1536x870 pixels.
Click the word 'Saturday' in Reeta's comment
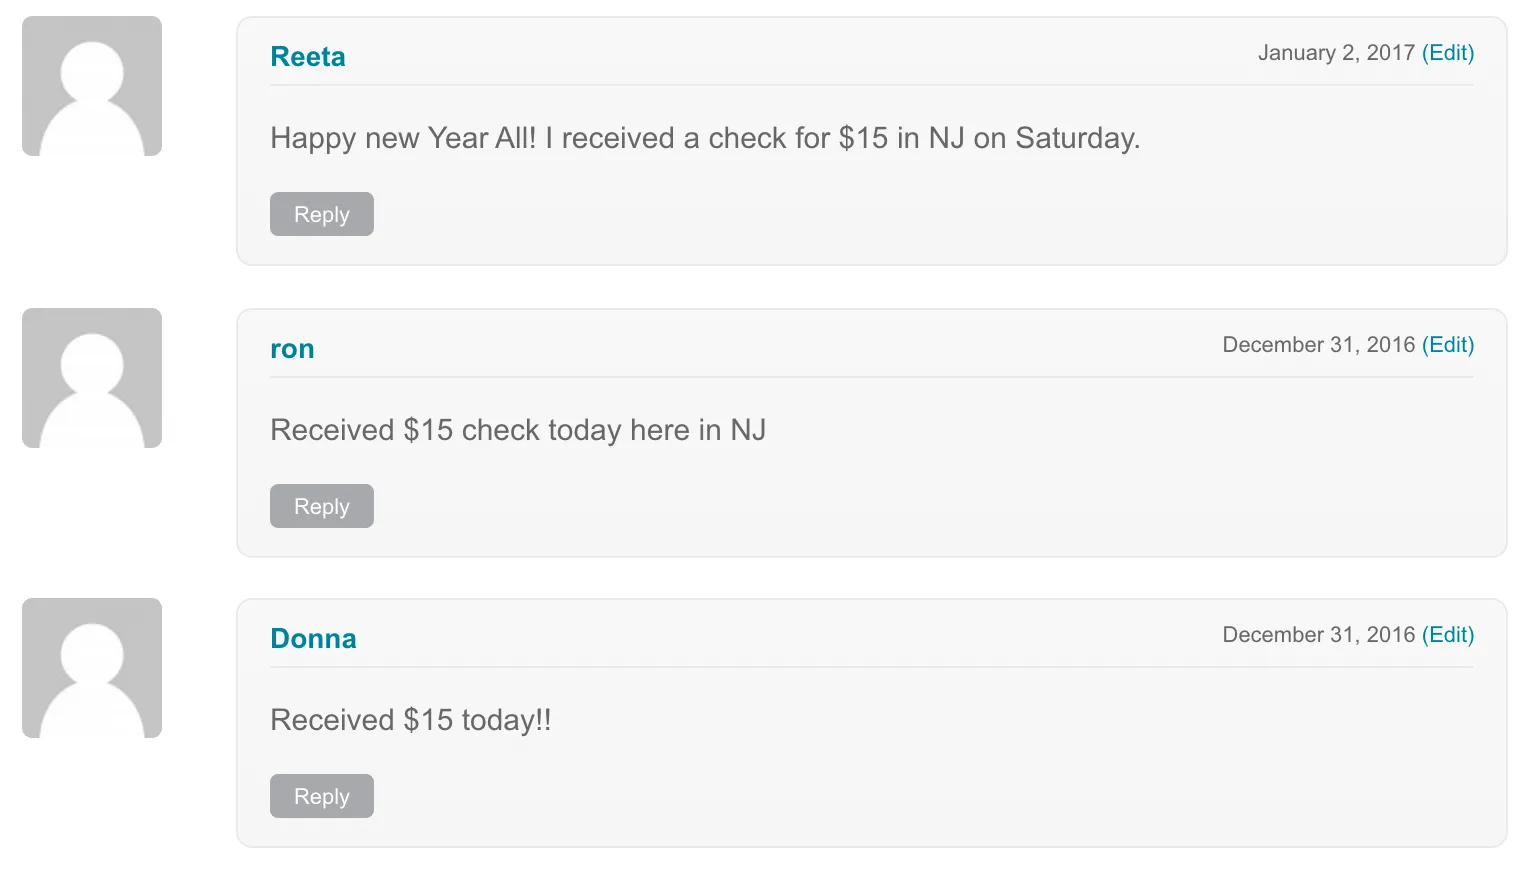1075,138
